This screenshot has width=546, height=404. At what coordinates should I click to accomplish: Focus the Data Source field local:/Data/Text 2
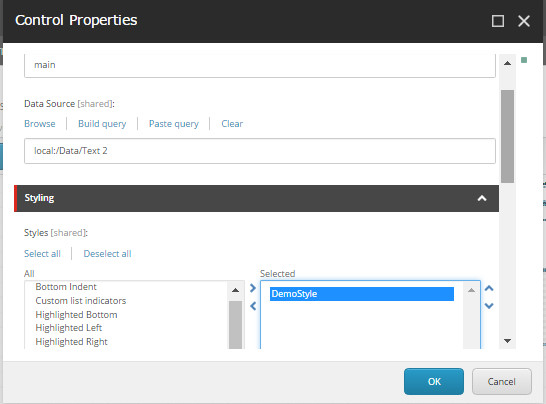coord(260,151)
